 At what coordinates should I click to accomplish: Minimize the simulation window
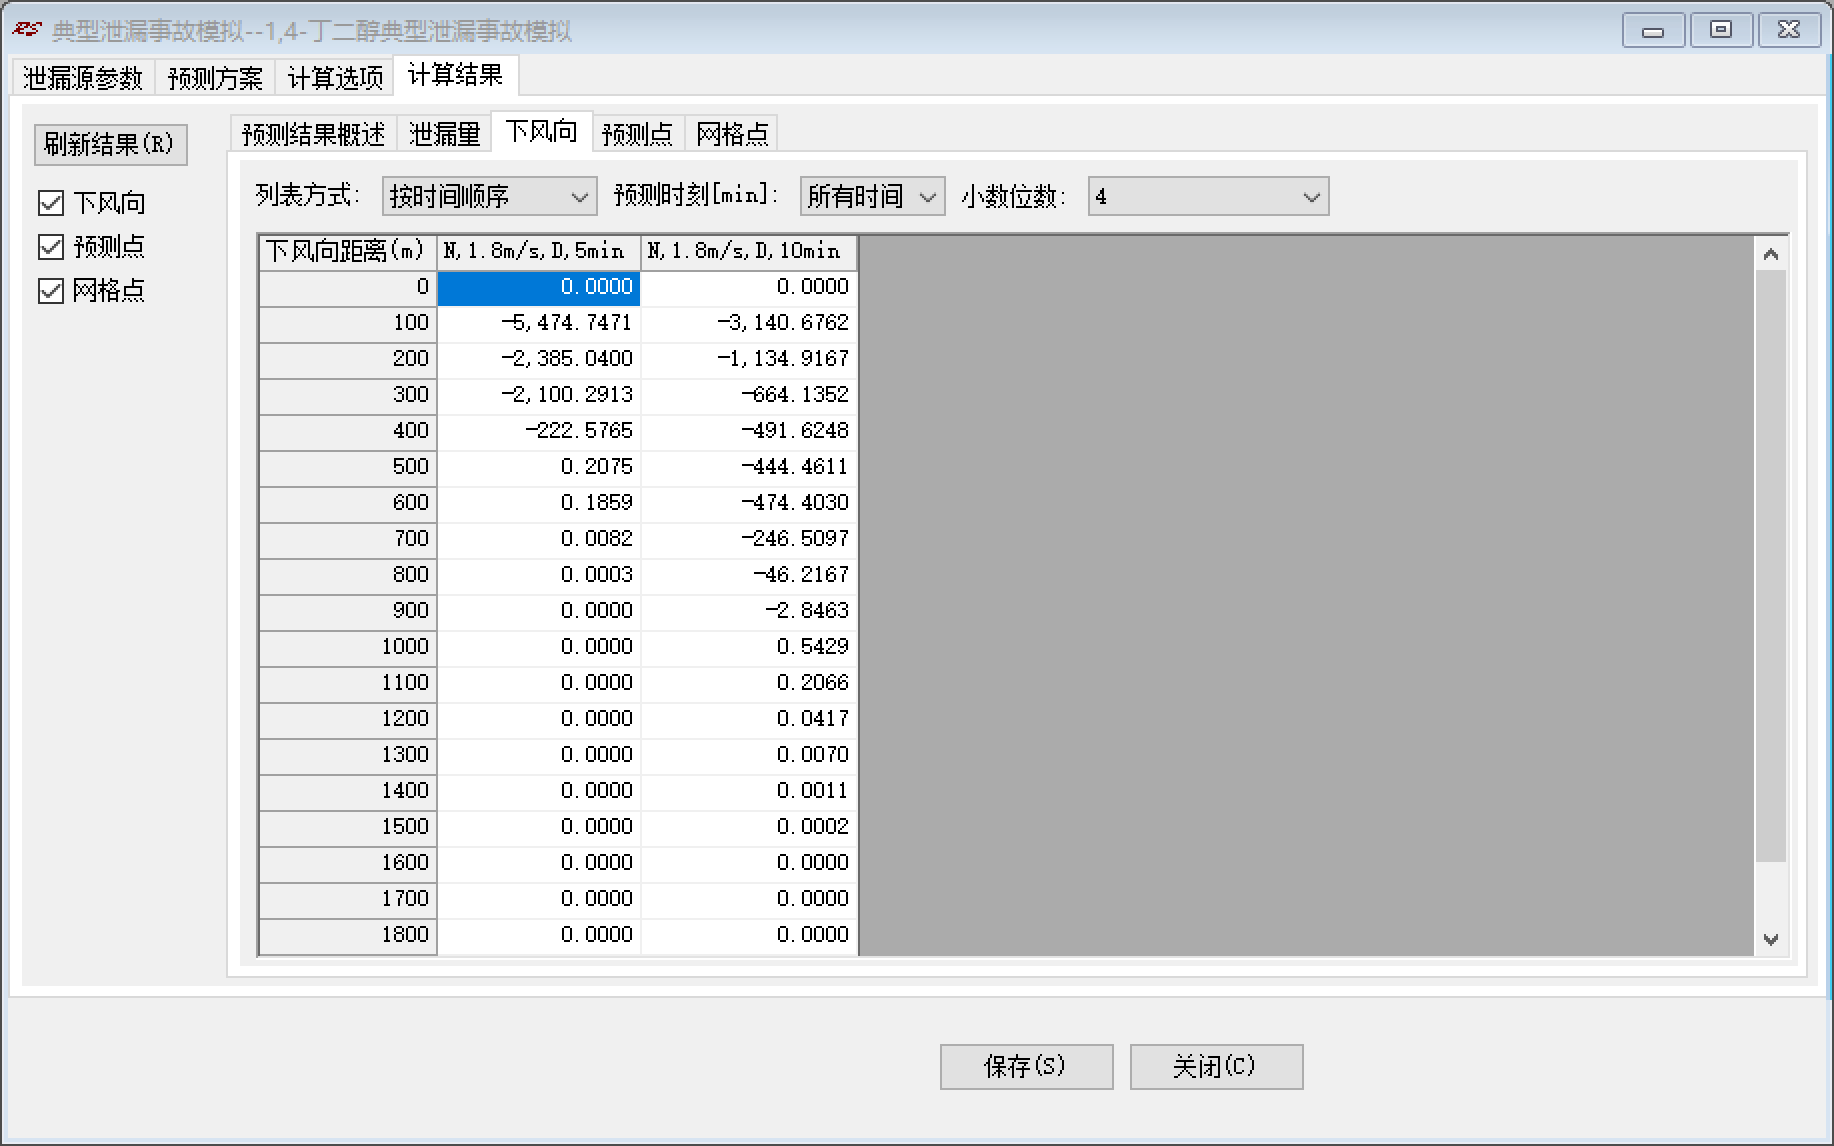[x=1653, y=30]
